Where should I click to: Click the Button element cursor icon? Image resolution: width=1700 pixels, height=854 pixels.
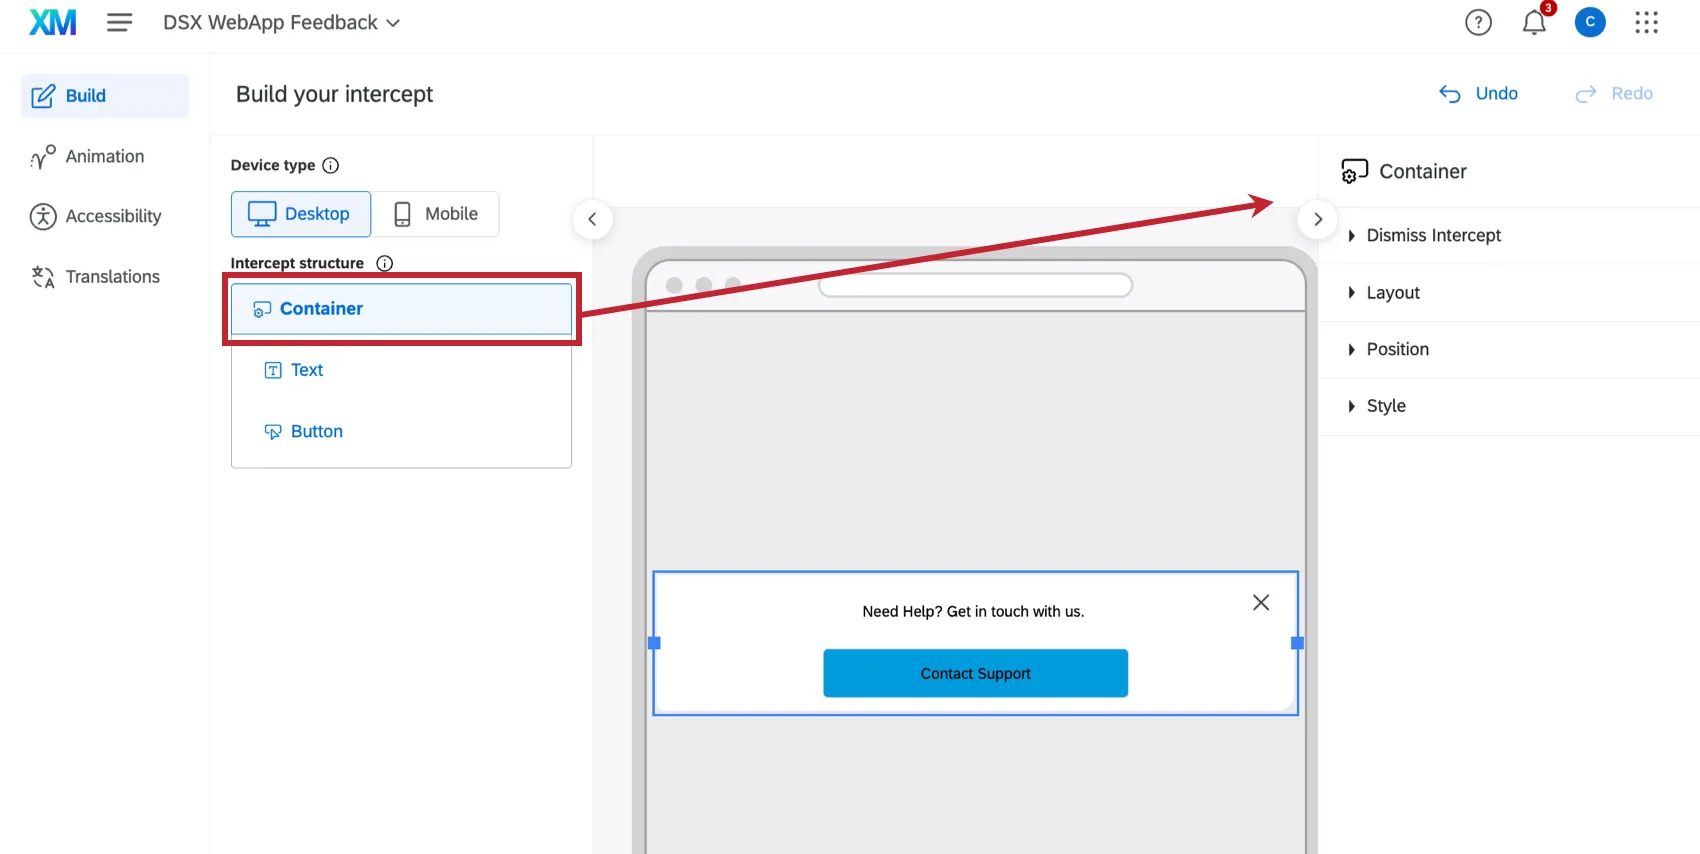coord(273,432)
